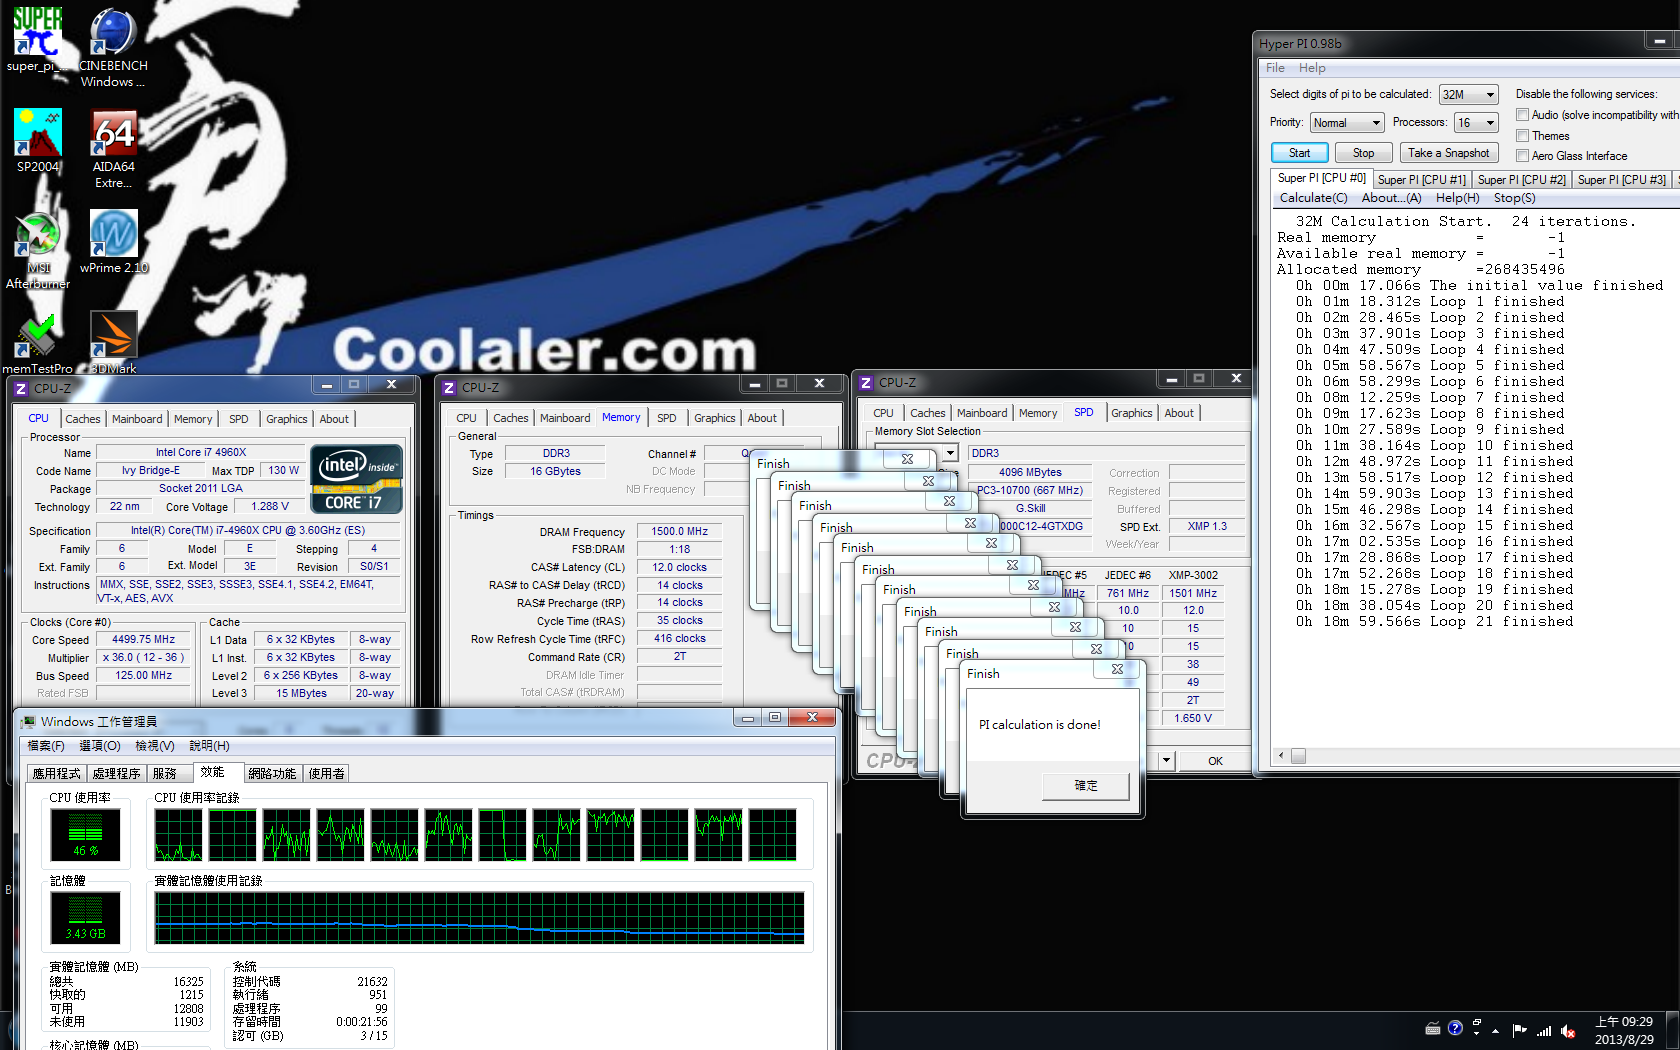This screenshot has width=1680, height=1050.
Task: Switch Task Manager to 網路功能 tab
Action: pyautogui.click(x=272, y=774)
